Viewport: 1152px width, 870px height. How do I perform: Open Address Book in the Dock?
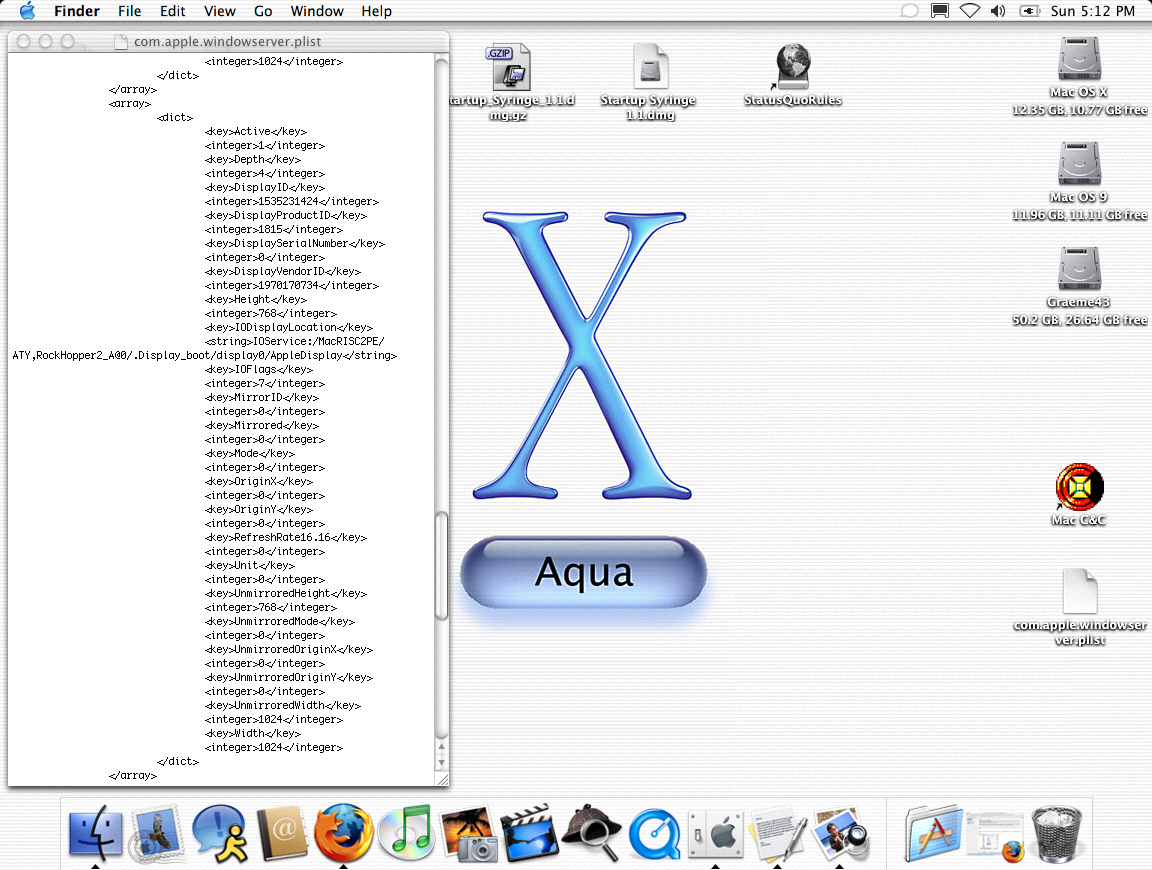281,834
